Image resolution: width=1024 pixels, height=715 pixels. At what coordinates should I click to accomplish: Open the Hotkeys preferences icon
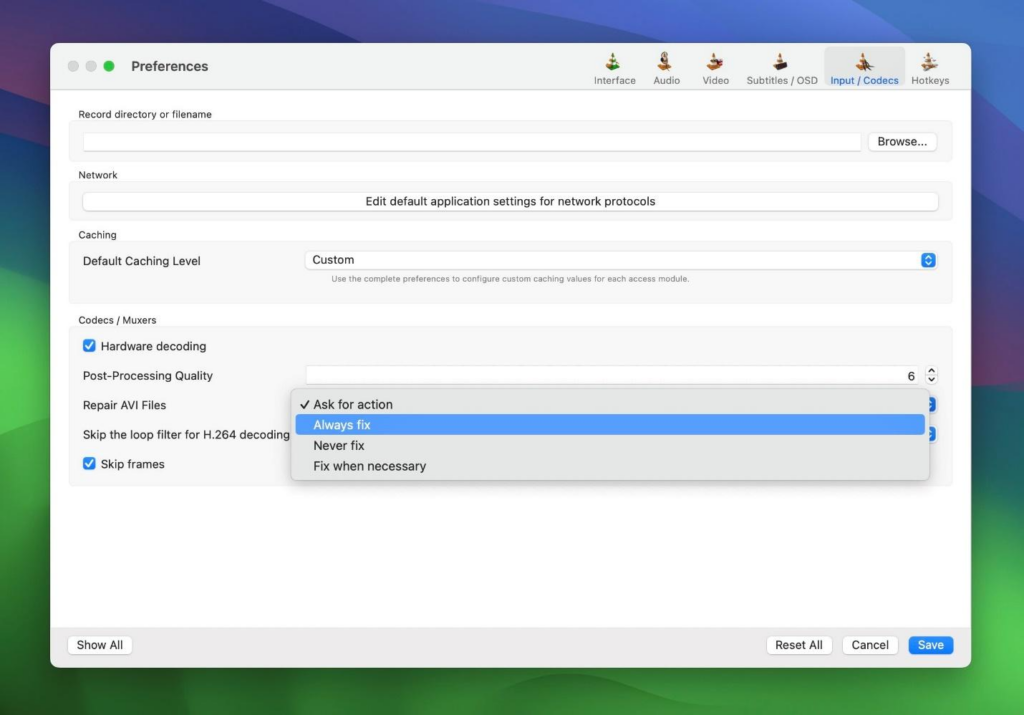930,62
